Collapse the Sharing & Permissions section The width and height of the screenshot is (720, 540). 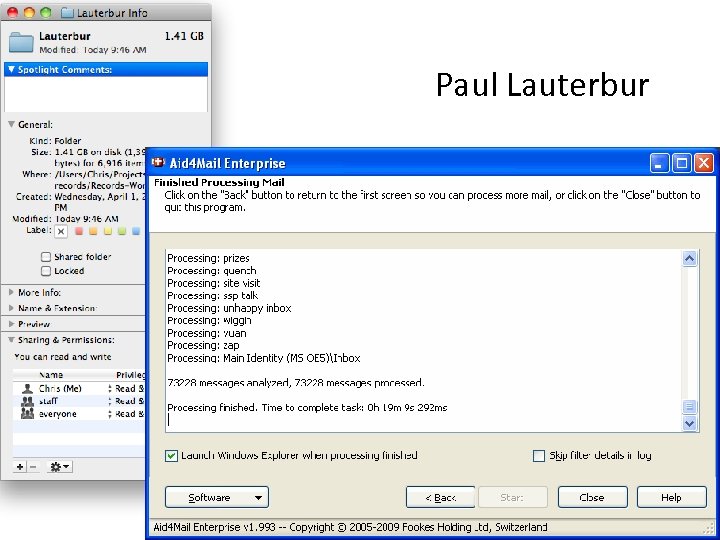pyautogui.click(x=11, y=340)
